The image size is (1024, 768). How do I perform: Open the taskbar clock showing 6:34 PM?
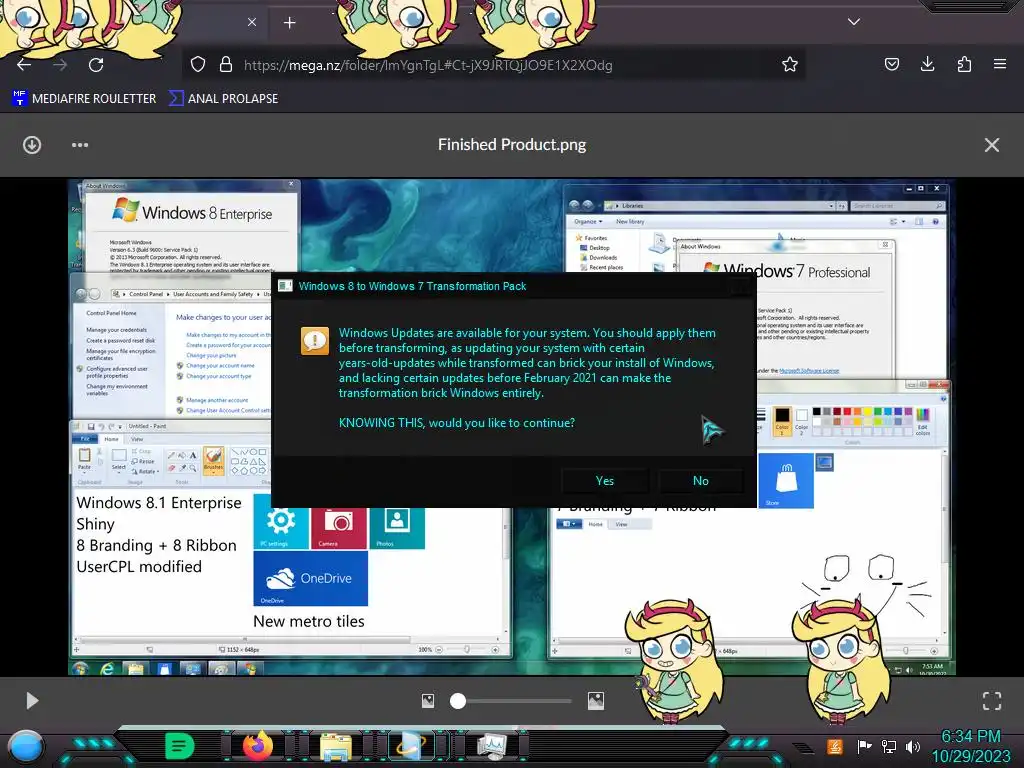tap(970, 746)
